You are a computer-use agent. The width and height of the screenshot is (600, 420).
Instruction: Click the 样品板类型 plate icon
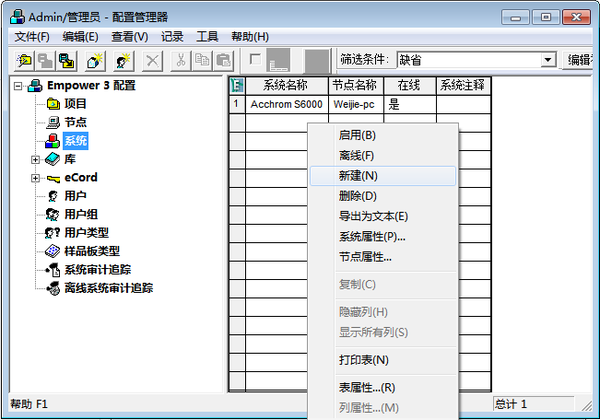tap(54, 251)
